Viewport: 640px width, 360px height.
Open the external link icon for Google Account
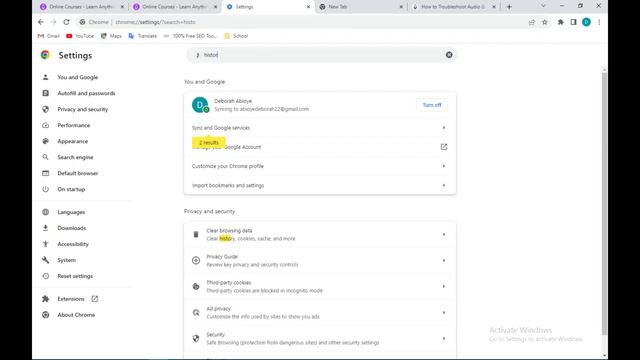pos(444,147)
